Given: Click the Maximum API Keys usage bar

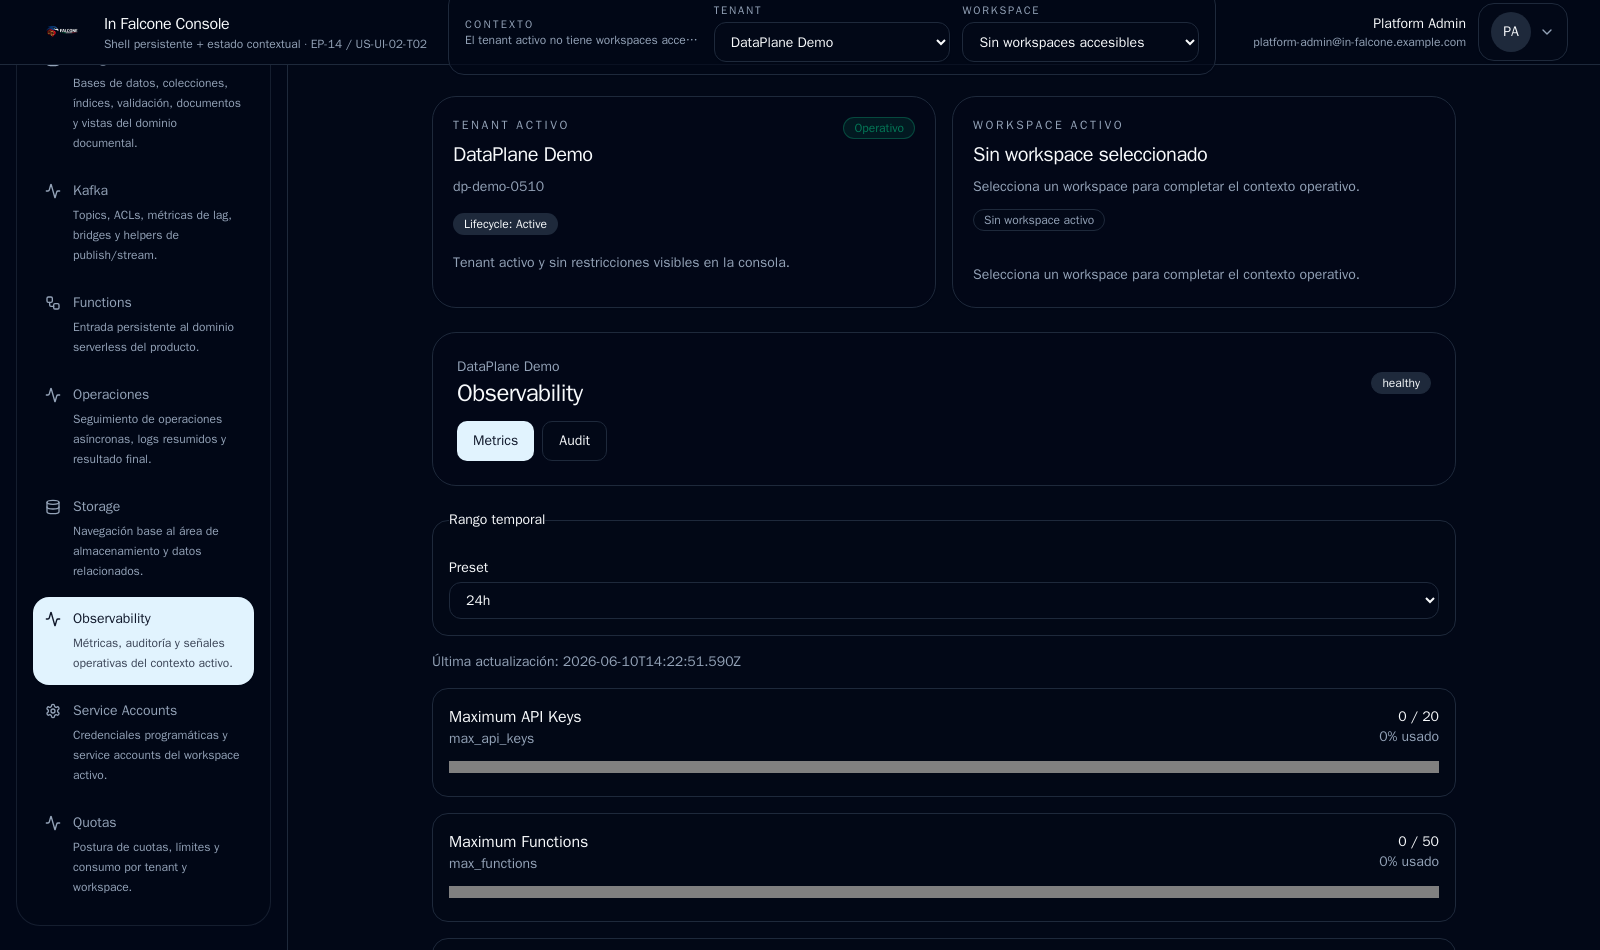Looking at the screenshot, I should tap(944, 767).
